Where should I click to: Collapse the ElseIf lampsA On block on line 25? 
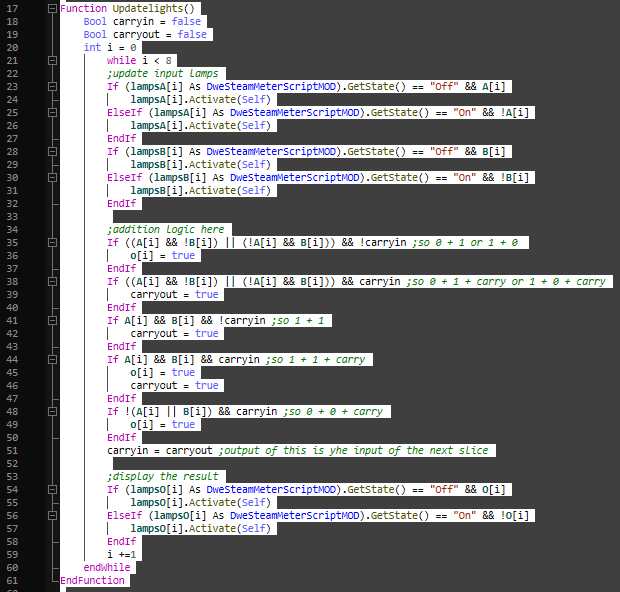coord(52,113)
